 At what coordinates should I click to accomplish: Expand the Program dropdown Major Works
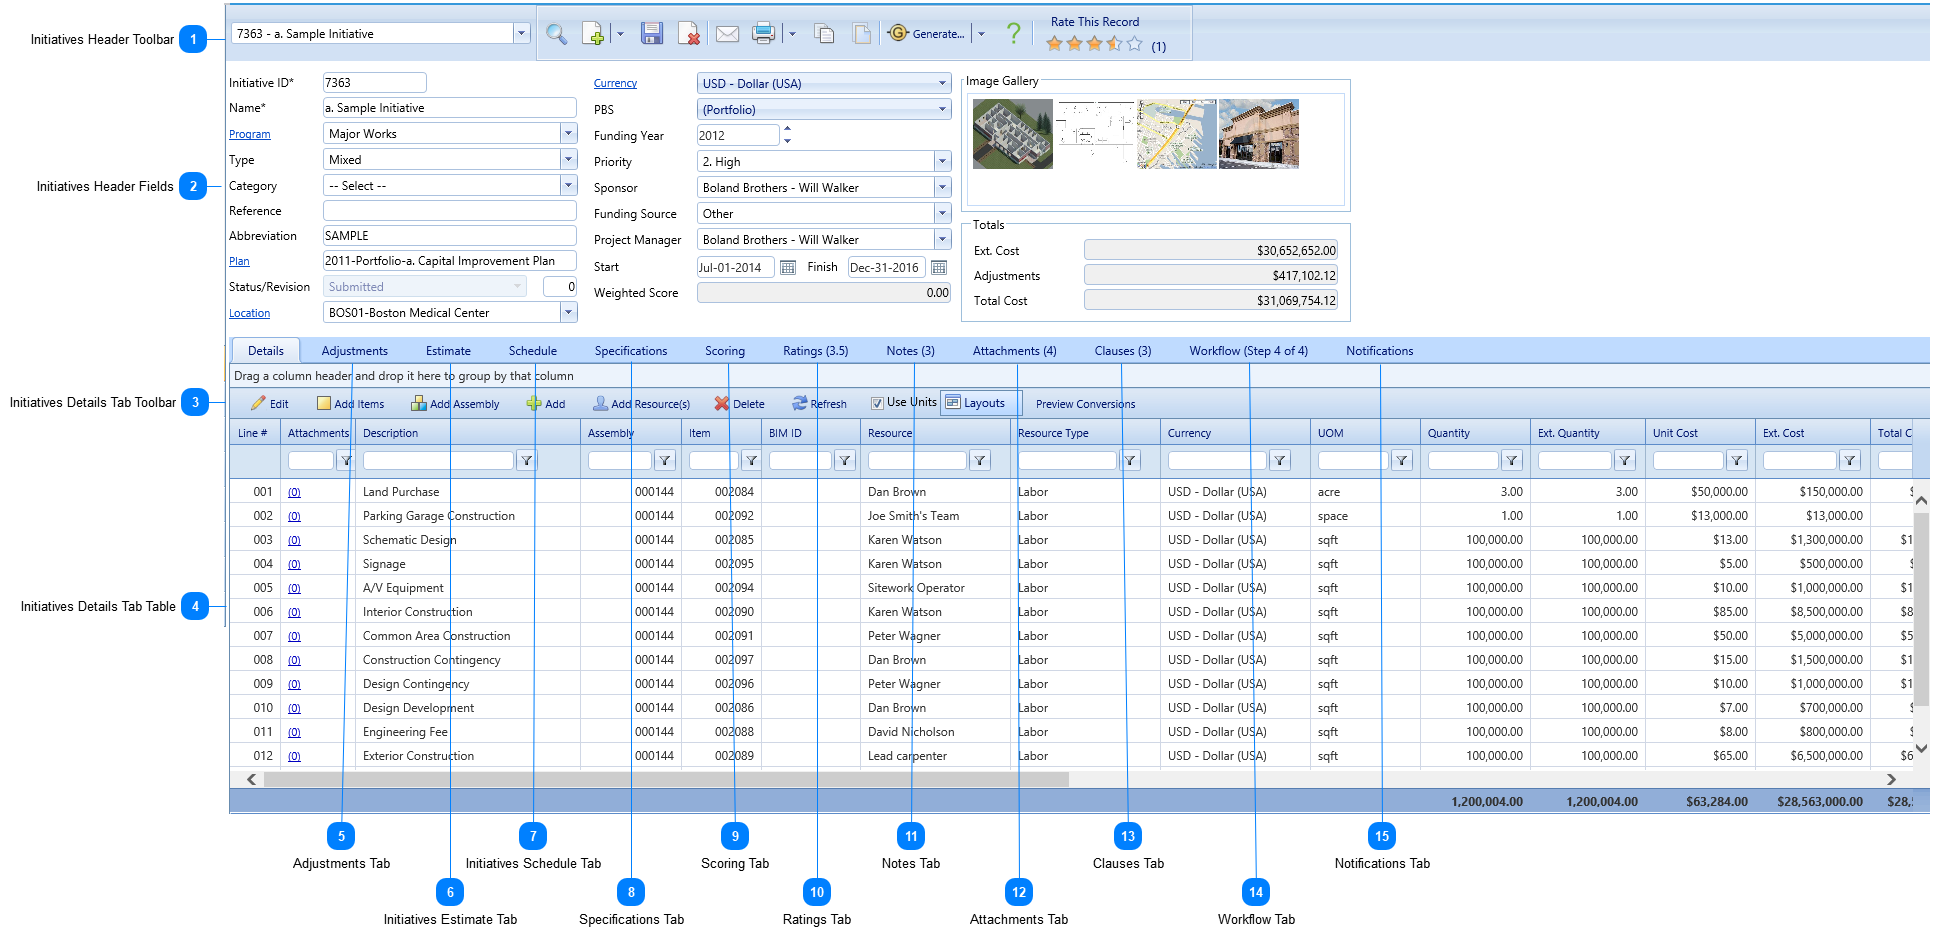pyautogui.click(x=568, y=134)
